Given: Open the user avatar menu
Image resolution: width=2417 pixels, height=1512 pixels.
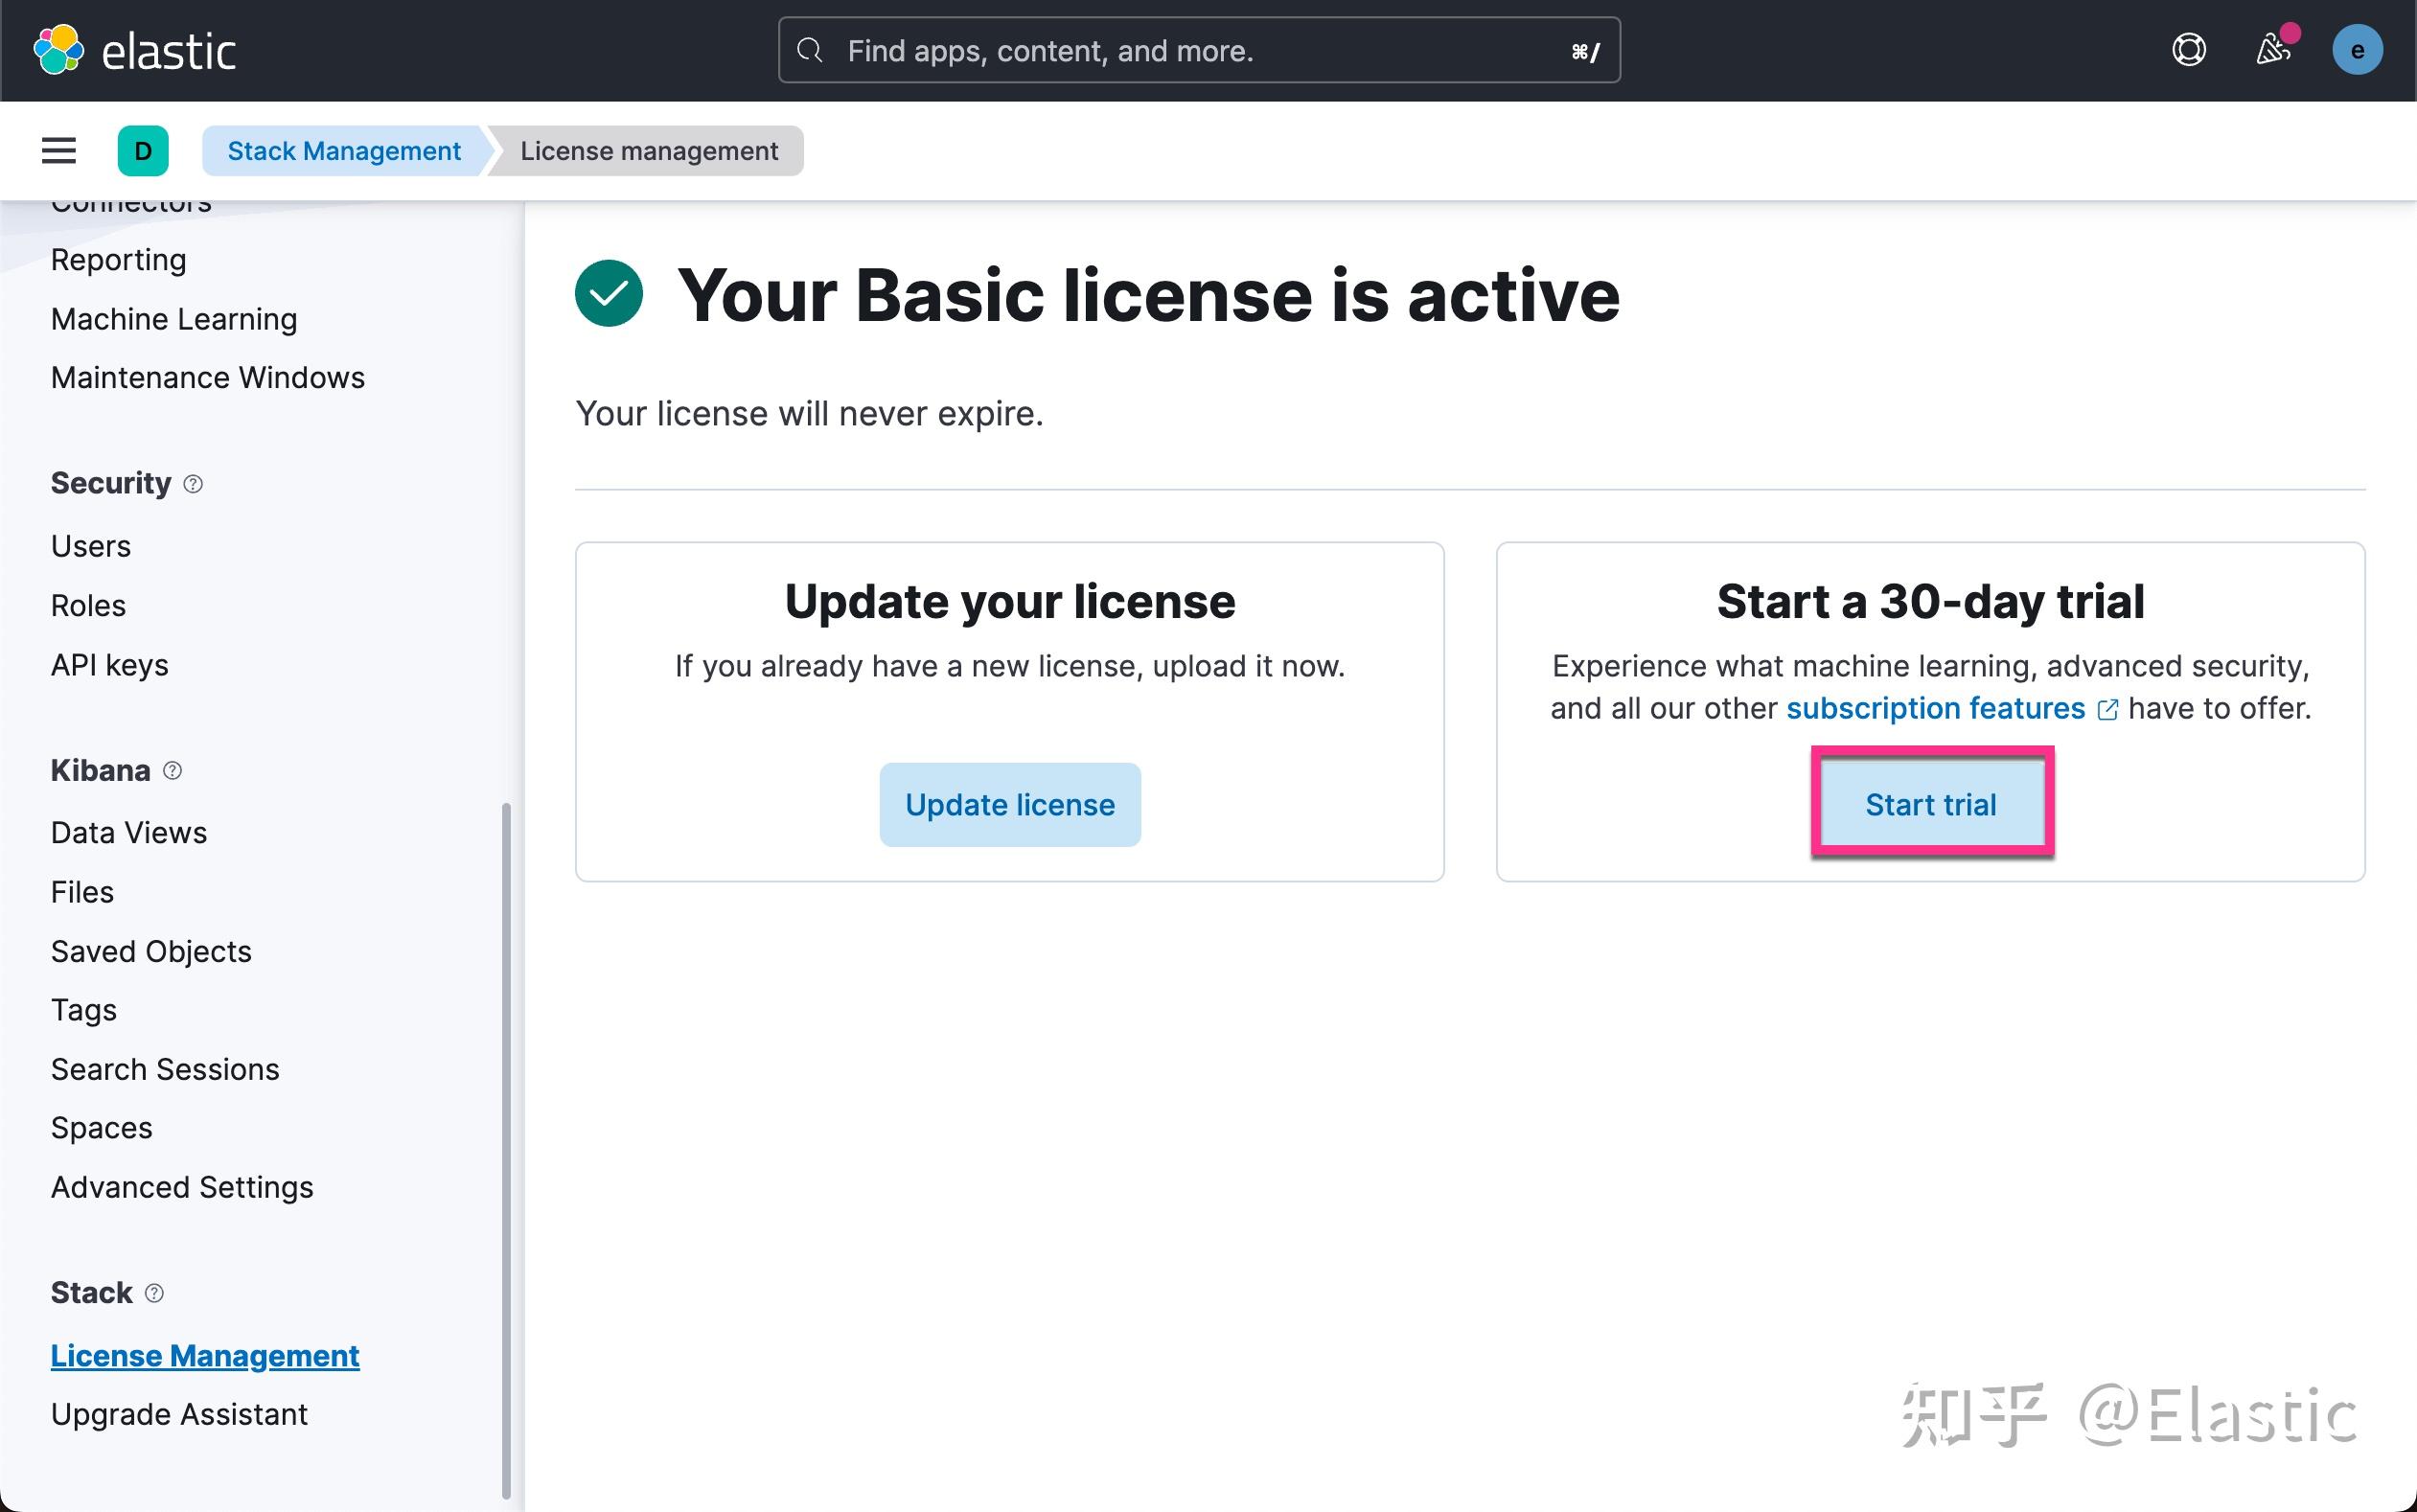Looking at the screenshot, I should pyautogui.click(x=2357, y=50).
